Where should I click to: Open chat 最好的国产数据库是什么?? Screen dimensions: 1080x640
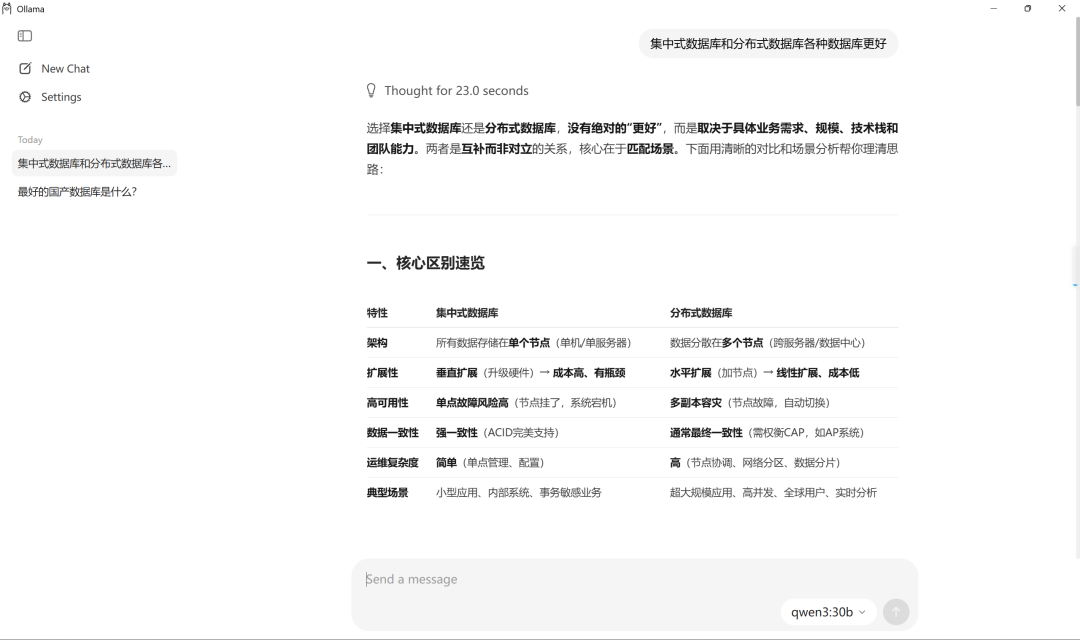[77, 192]
